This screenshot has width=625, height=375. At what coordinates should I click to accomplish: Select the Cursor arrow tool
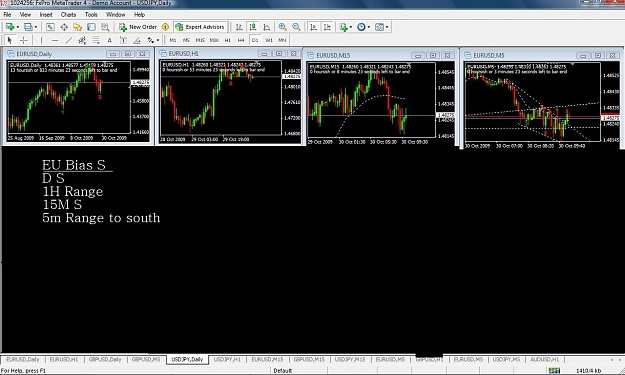(10, 40)
